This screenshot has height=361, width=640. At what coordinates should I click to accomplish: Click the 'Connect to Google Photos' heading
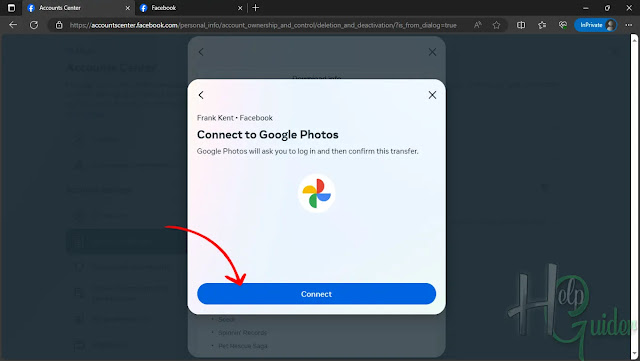pos(268,134)
